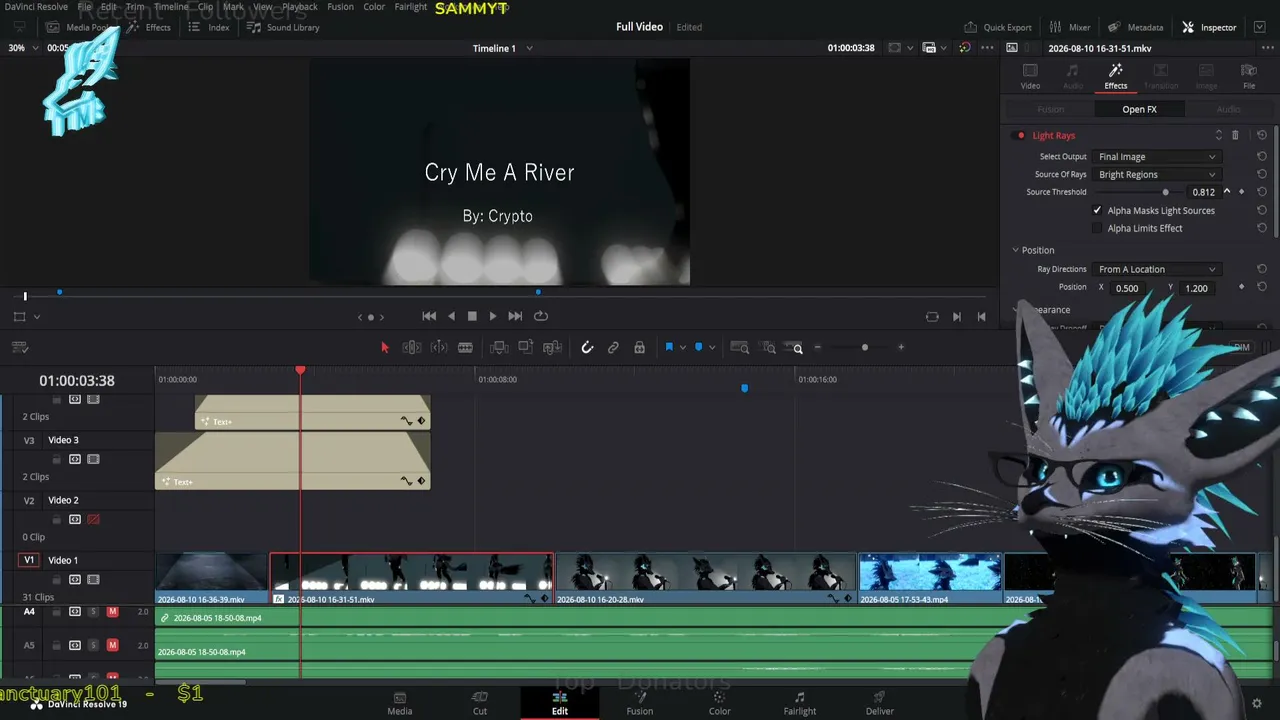Click the Insert Clip icon

tap(499, 348)
